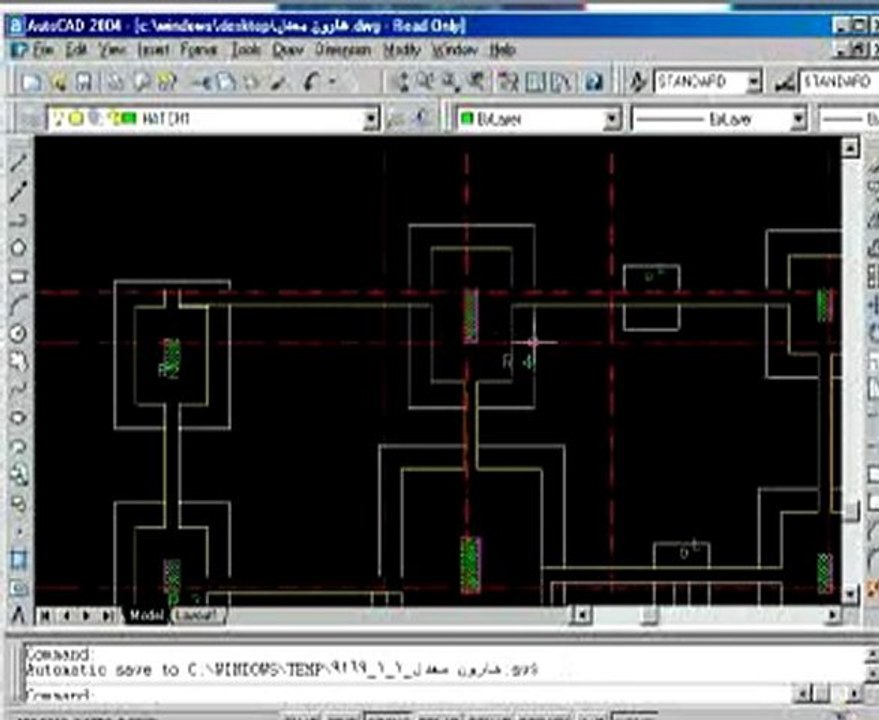Click Make Object's Layer Current icon
Viewport: 879px width, 720px height.
396,118
